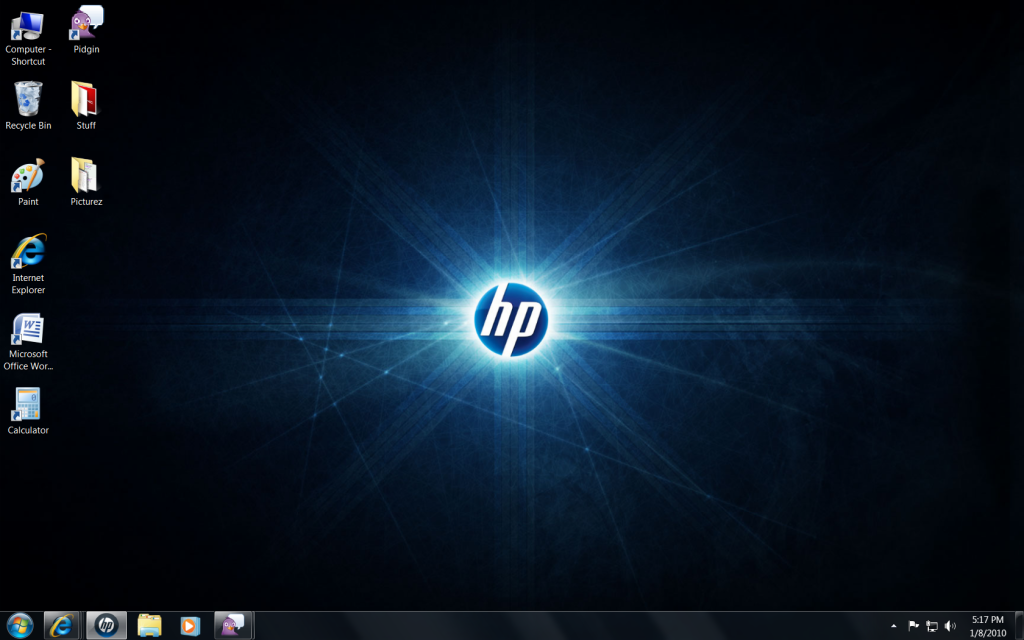Select the Computer - Shortcut desktop icon
1024x640 pixels.
click(x=27, y=38)
